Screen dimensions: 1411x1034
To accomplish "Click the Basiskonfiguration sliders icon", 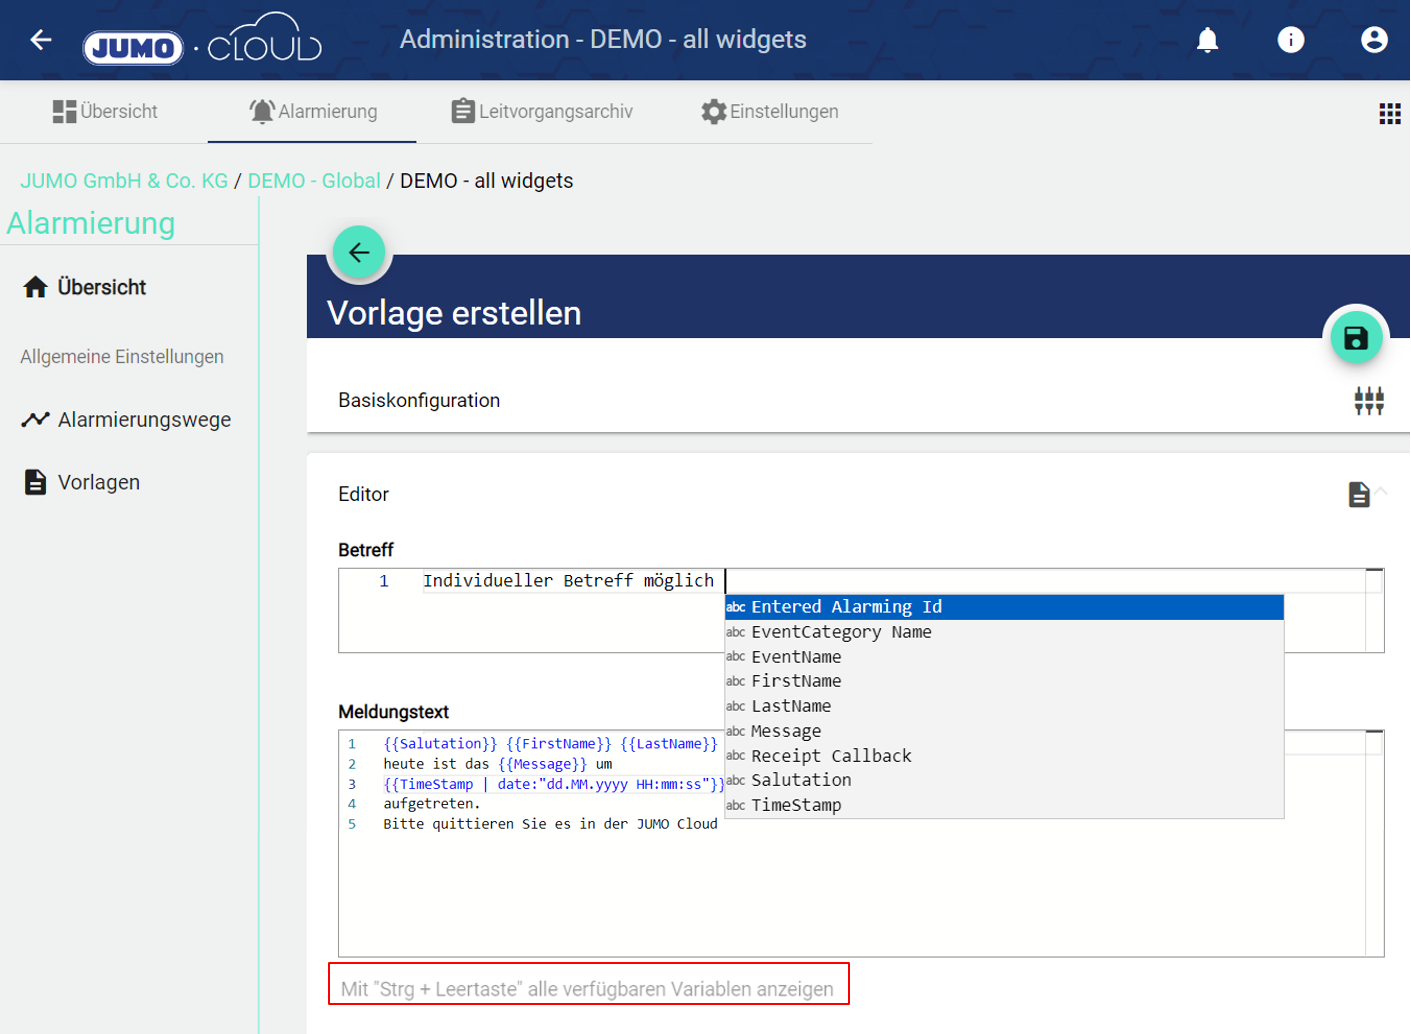I will pos(1368,401).
